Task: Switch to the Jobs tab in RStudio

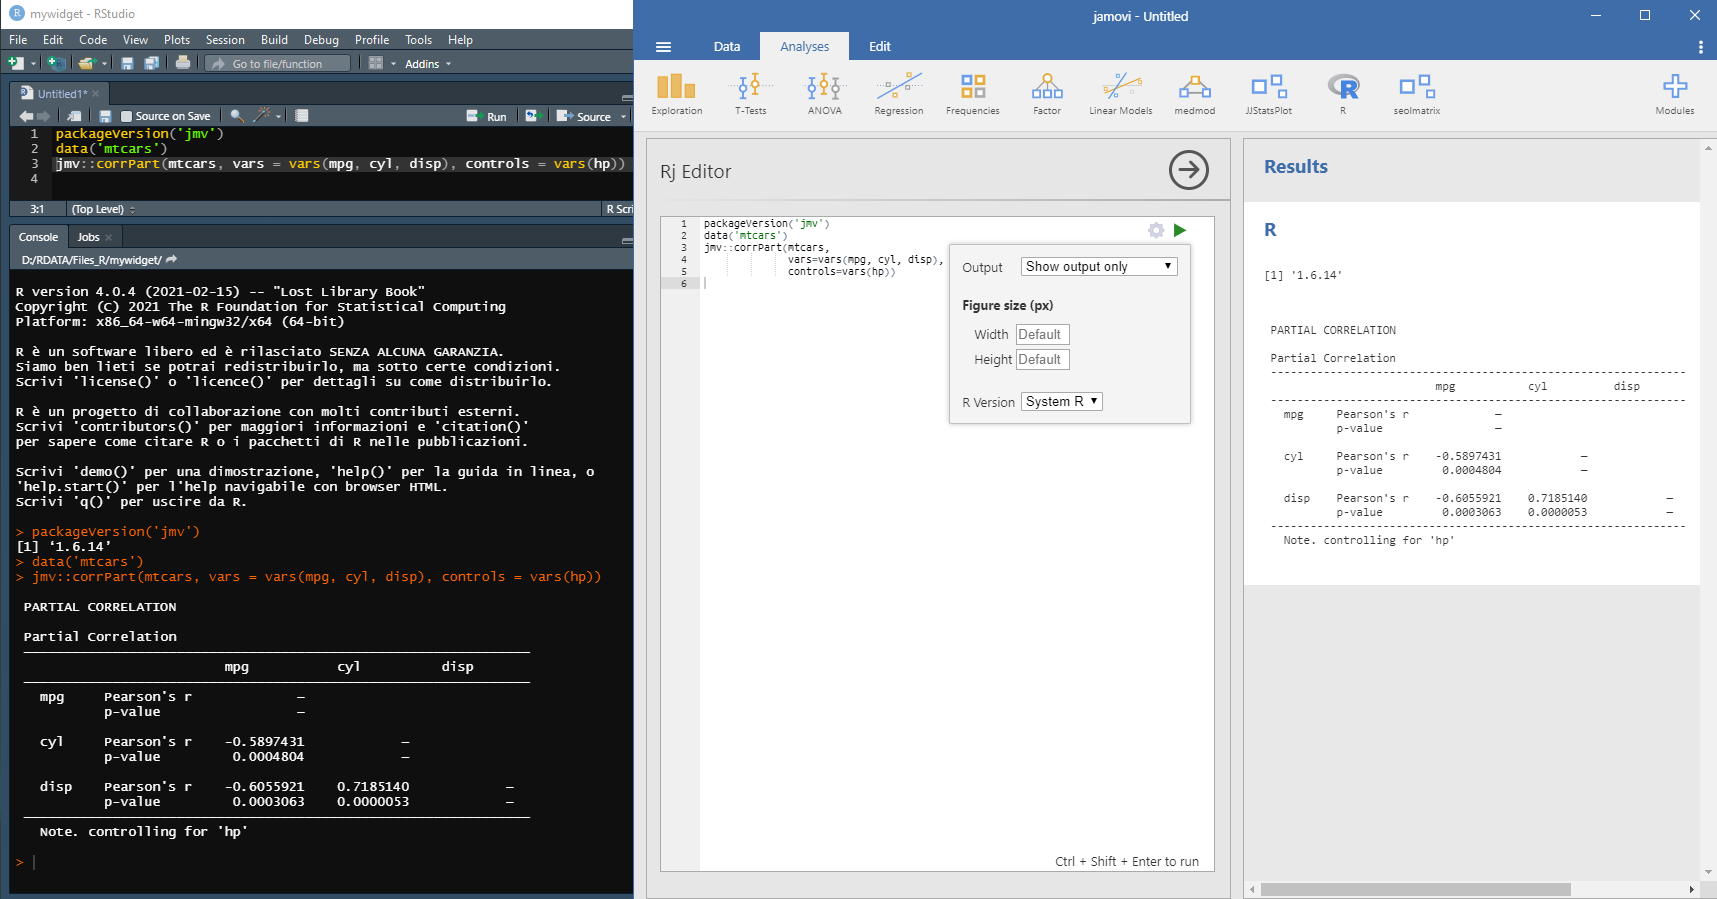Action: (x=89, y=237)
